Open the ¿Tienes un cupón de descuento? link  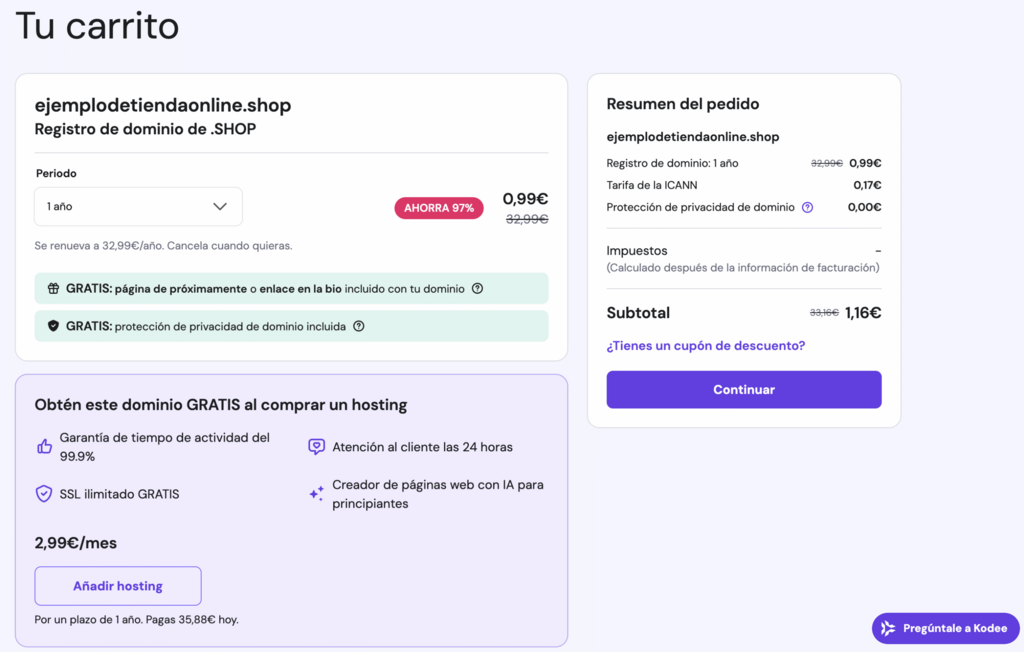click(705, 346)
